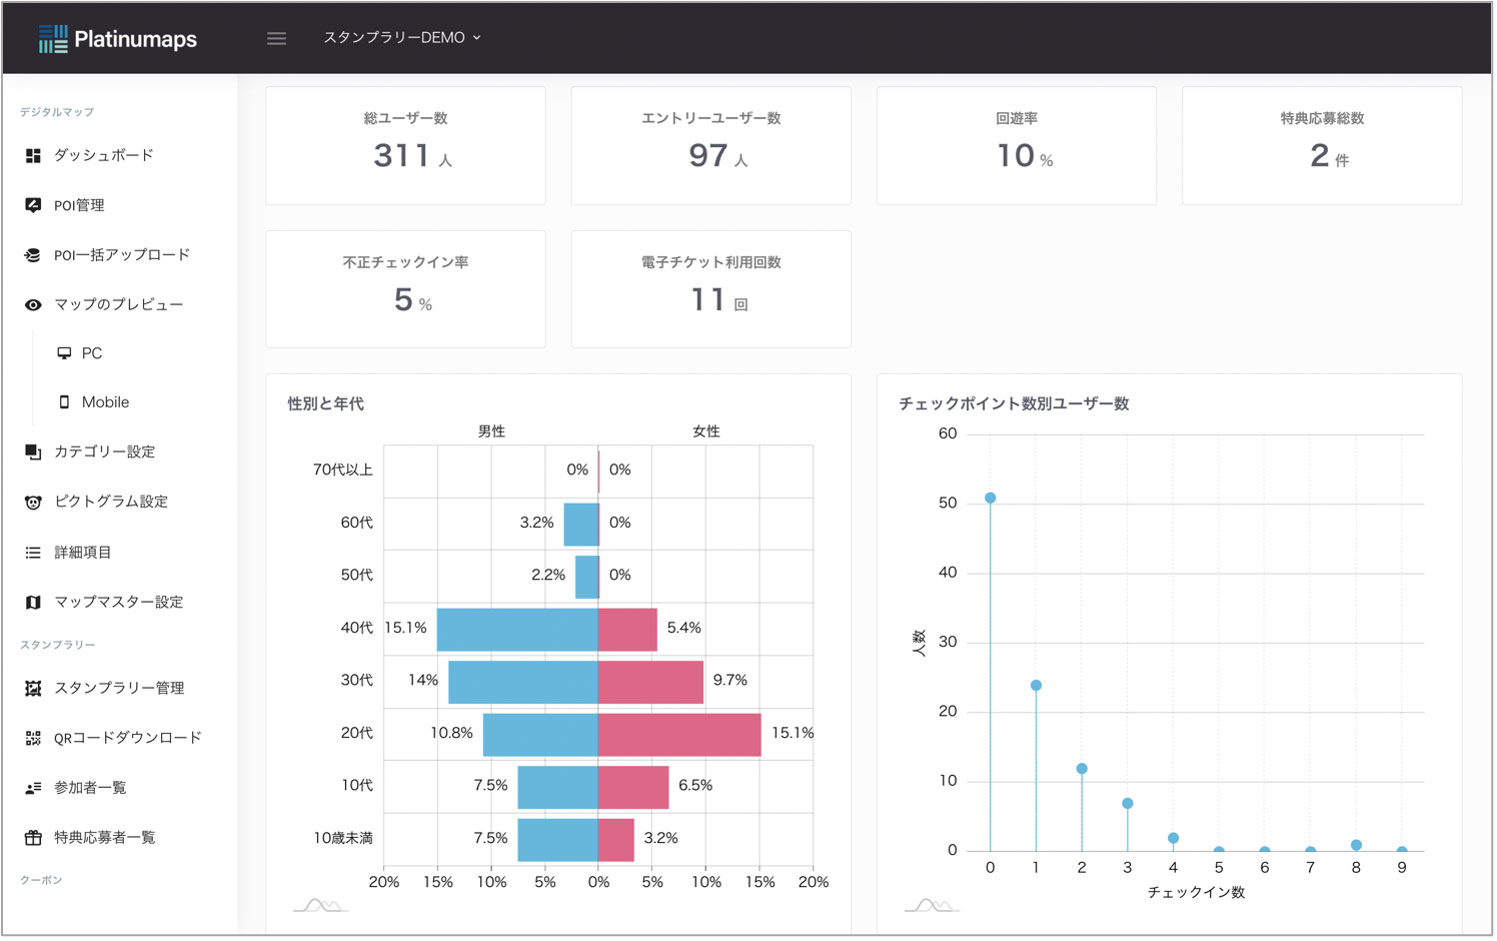Viewport: 1497px width, 941px height.
Task: Select the PC preview option
Action: pos(91,353)
